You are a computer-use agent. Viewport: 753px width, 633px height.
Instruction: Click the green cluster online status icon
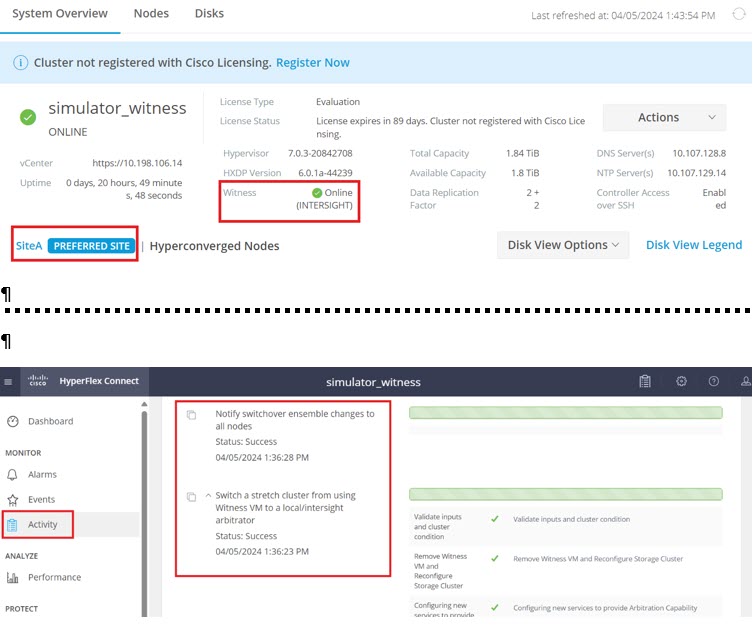28,117
